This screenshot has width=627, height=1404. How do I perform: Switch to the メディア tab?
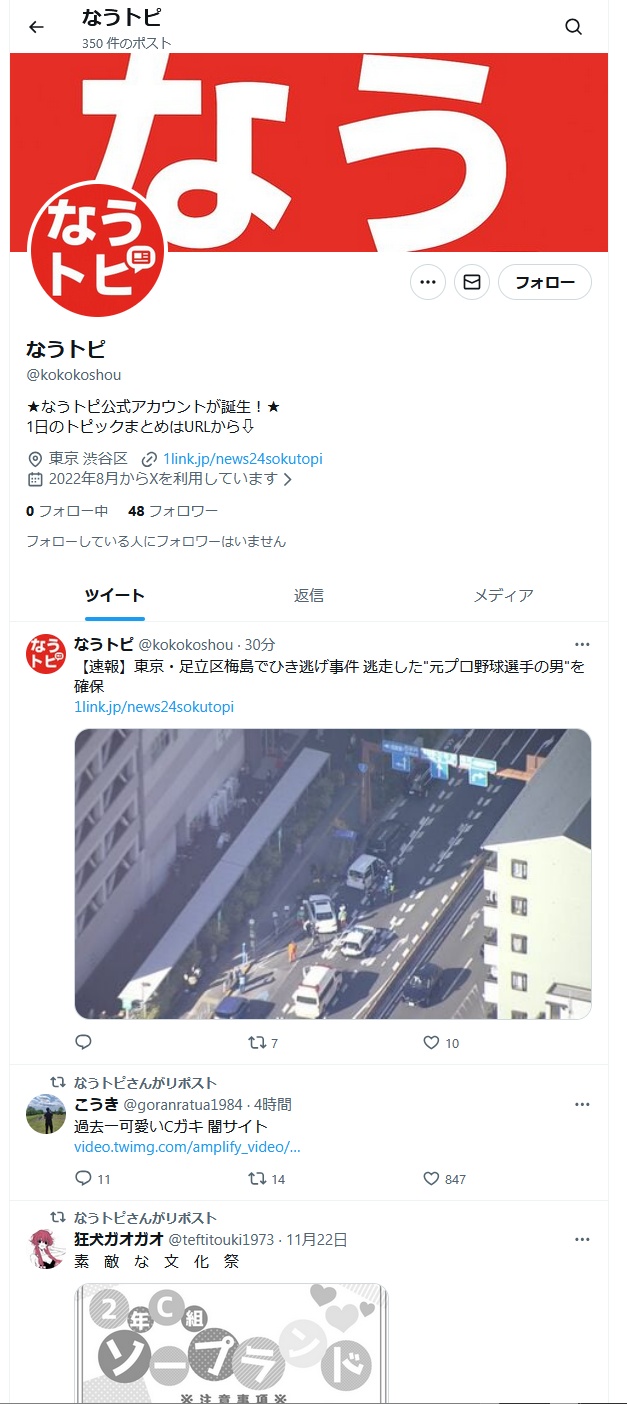pos(503,595)
